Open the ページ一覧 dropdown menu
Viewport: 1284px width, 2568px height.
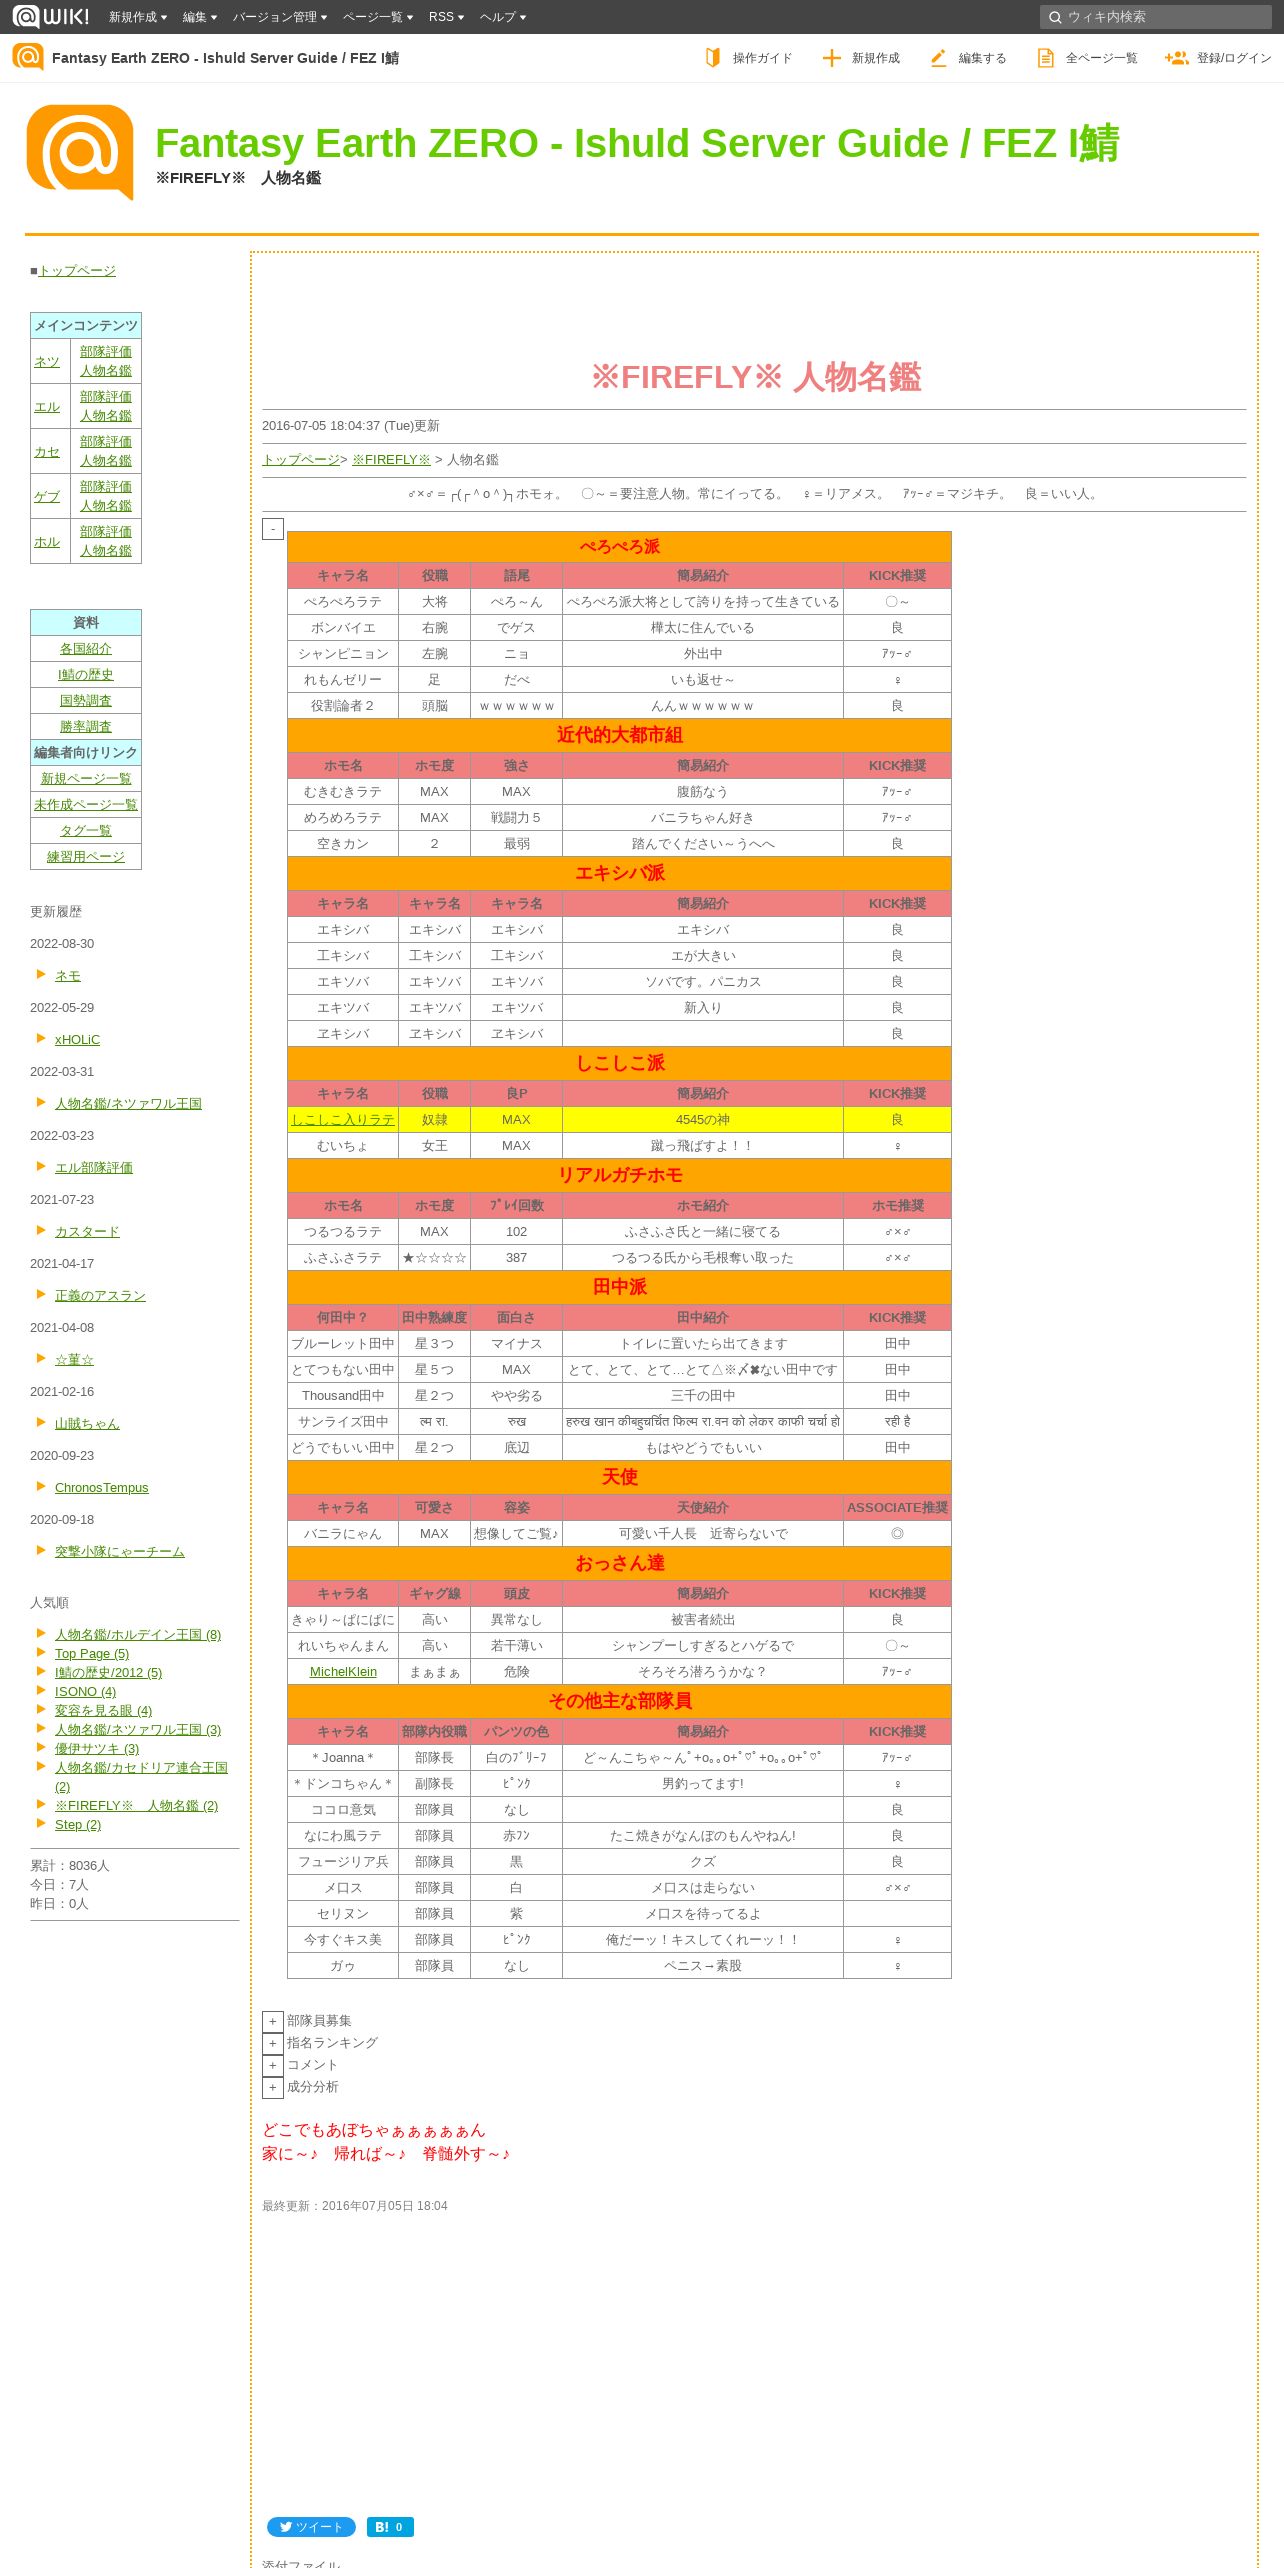tap(378, 17)
